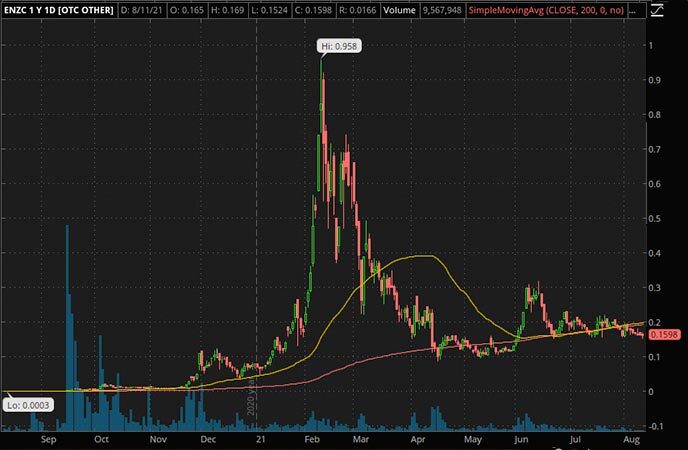Screen dimensions: 688x450
Task: Click the Hi: 0.958 price bubble
Action: tap(339, 46)
